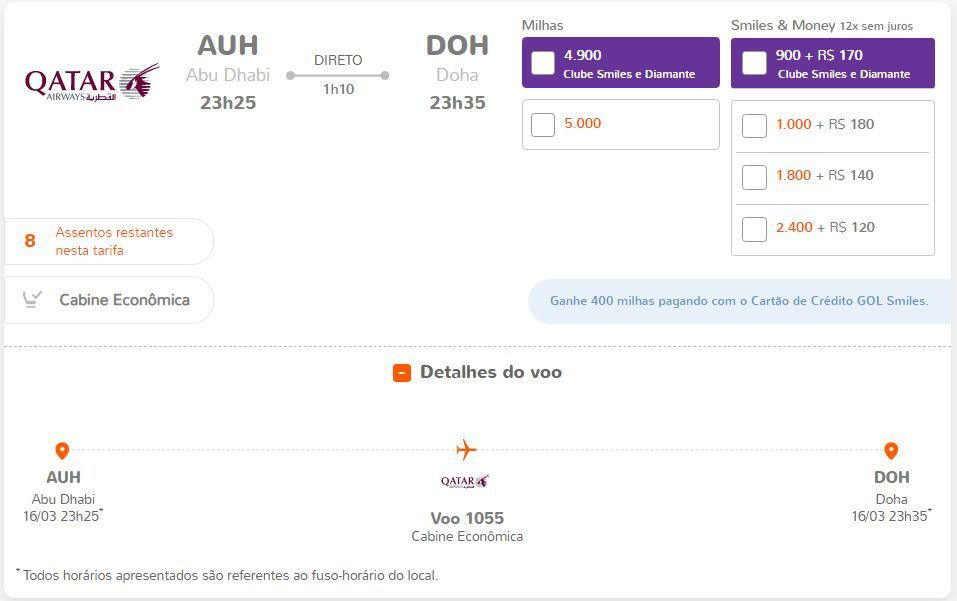
Task: Click the 8 Assentos restantes nesta tarifa badge
Action: (x=109, y=242)
